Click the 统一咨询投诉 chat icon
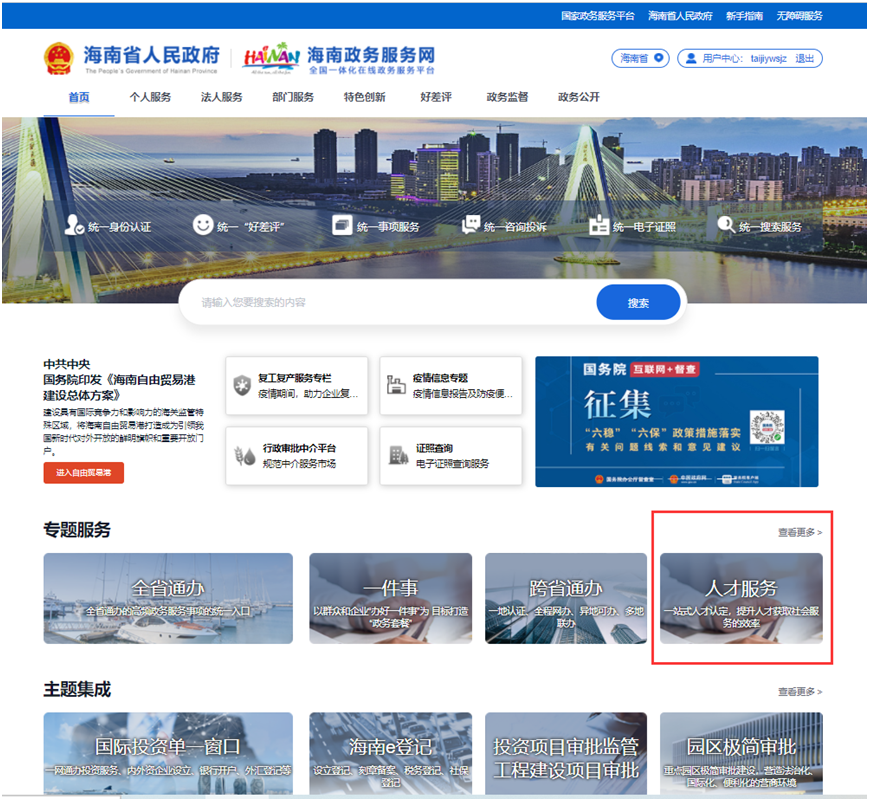The height and width of the screenshot is (801, 869). click(x=471, y=225)
